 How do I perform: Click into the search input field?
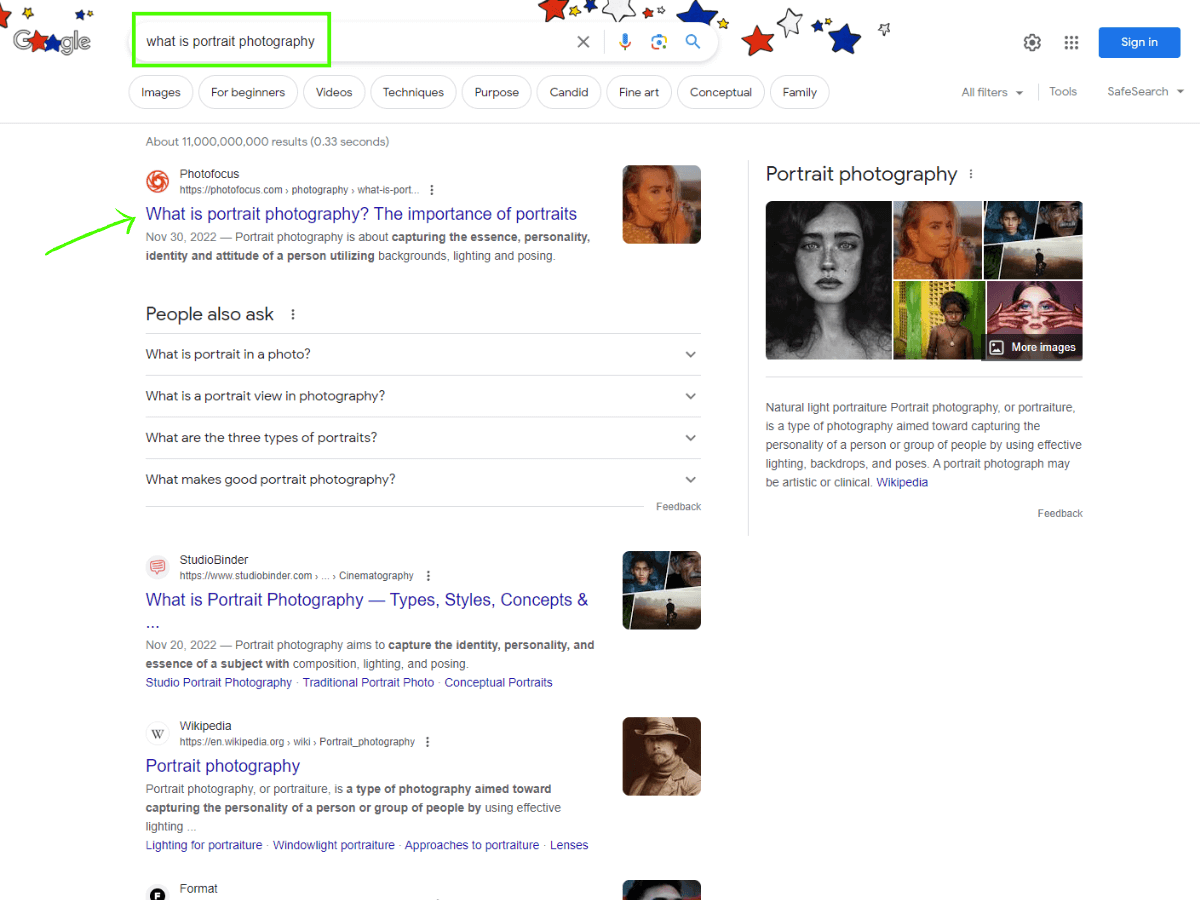[350, 42]
